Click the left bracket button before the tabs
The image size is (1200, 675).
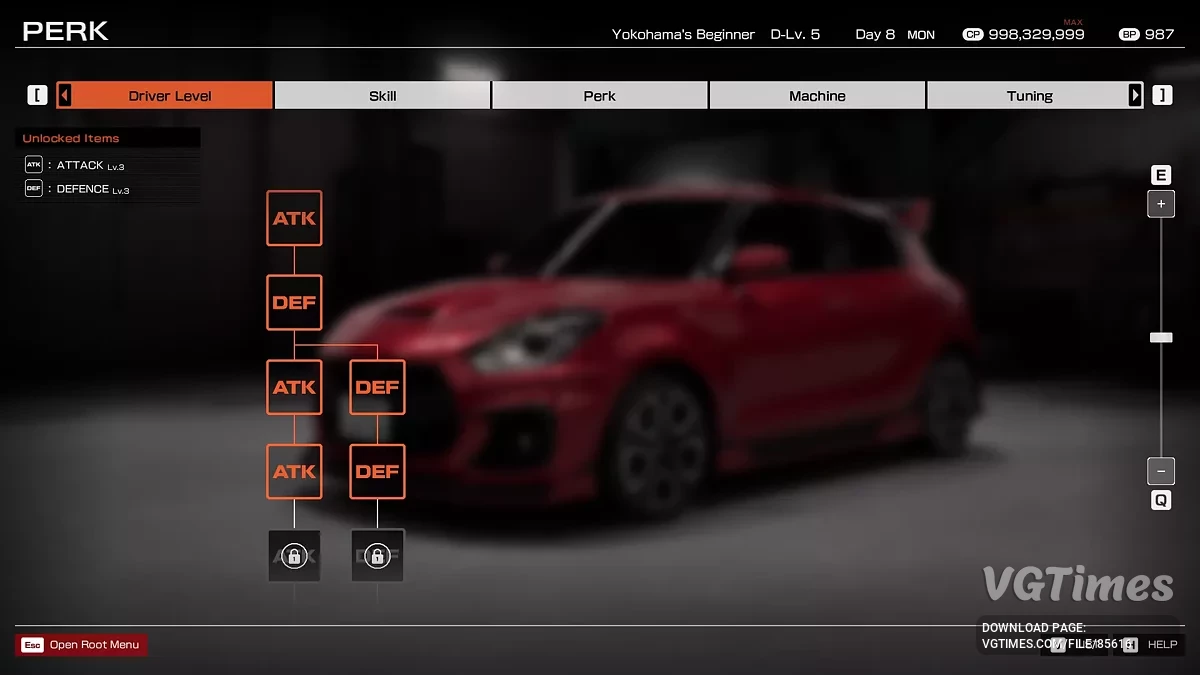[37, 94]
